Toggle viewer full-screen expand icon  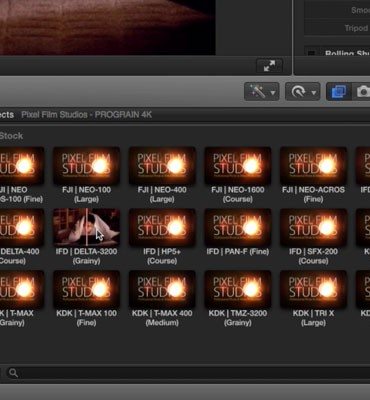click(269, 66)
